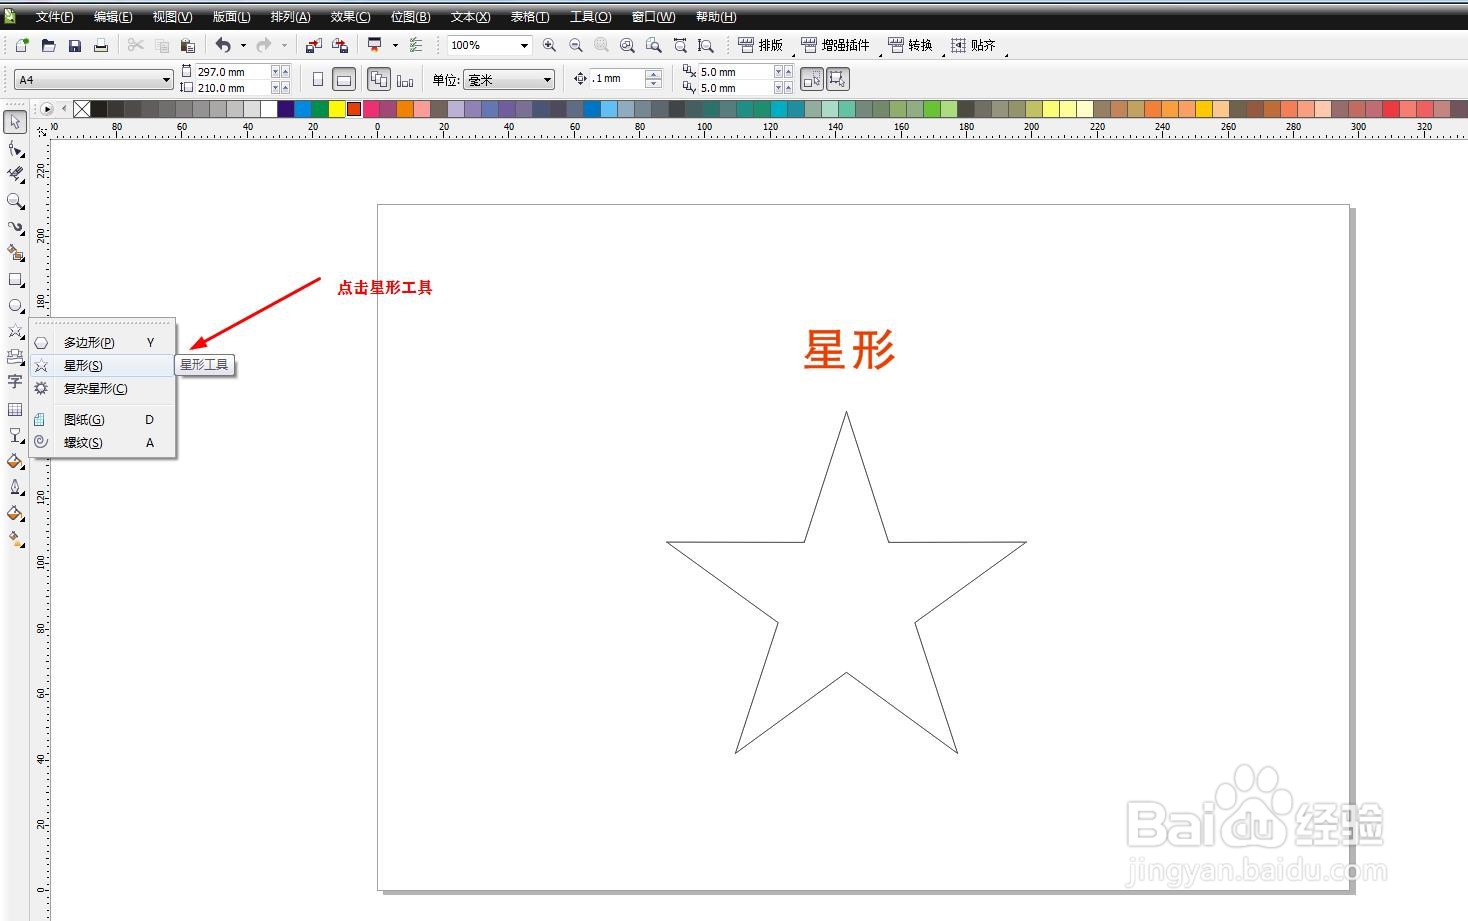Select the Crop tool in toolbox
Viewport: 1468px width, 921px height.
[x=15, y=175]
